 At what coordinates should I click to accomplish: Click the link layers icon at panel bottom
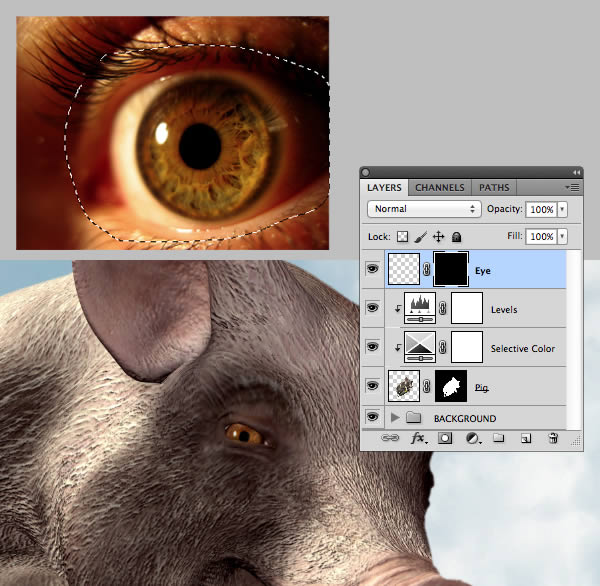pyautogui.click(x=390, y=438)
